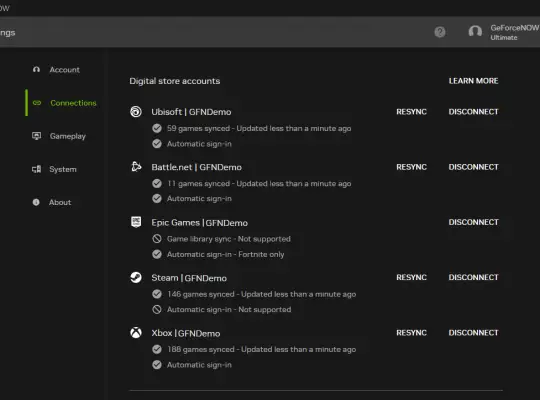This screenshot has width=540, height=400.
Task: Click the Account headset icon
Action: click(x=36, y=70)
